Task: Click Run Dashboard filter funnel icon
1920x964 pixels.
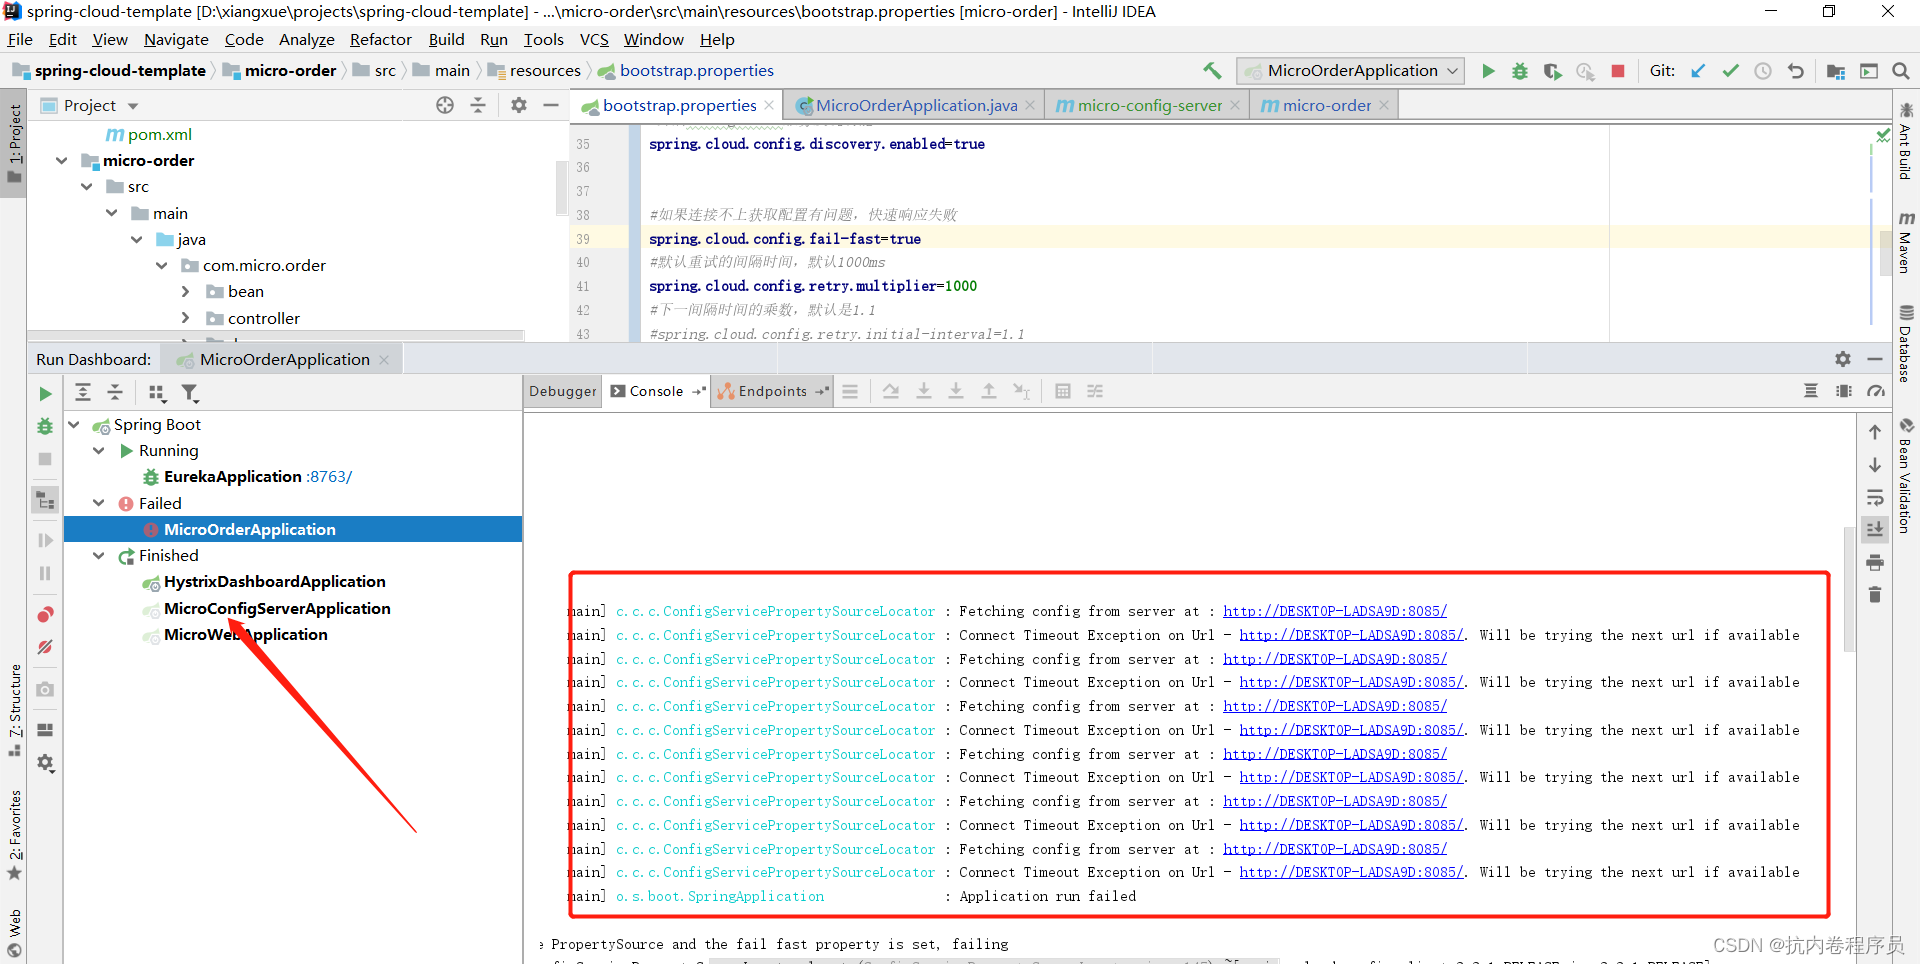Action: tap(190, 393)
